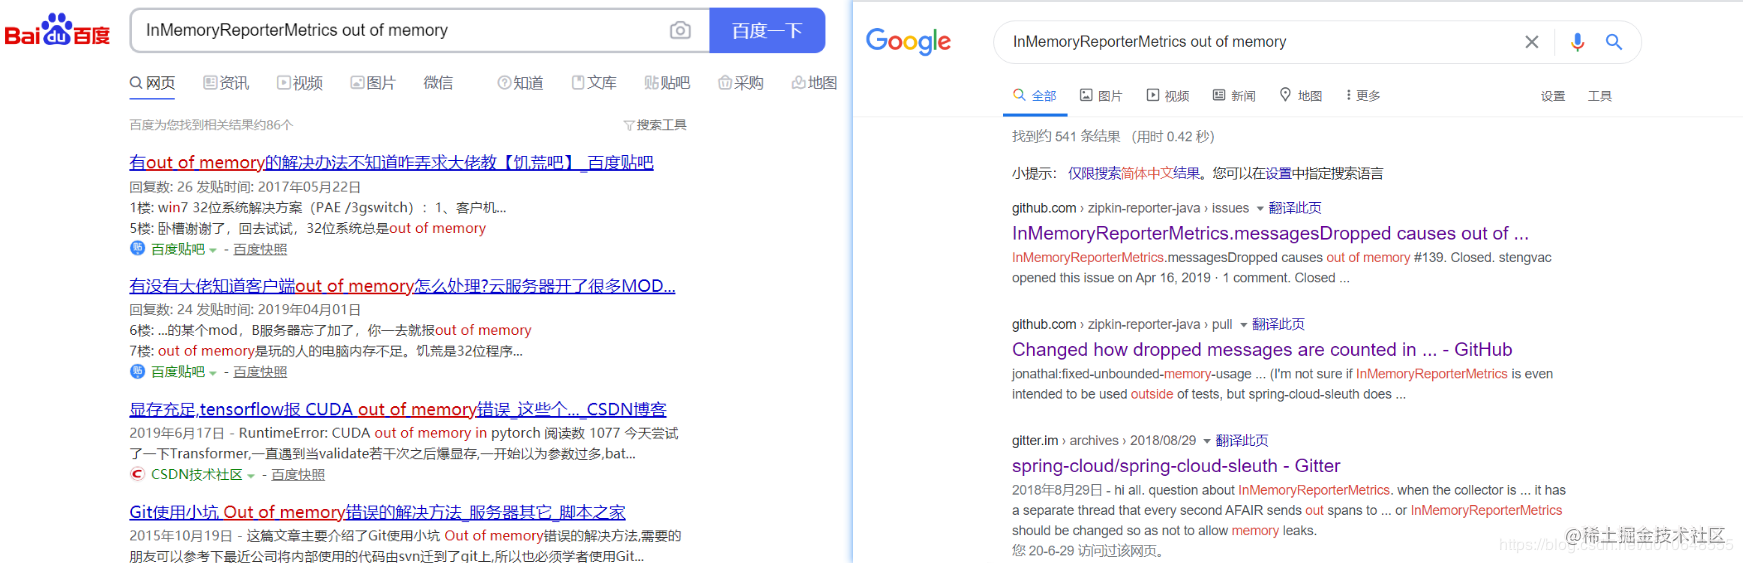
Task: Click Google voice search microphone icon
Action: coord(1577,42)
